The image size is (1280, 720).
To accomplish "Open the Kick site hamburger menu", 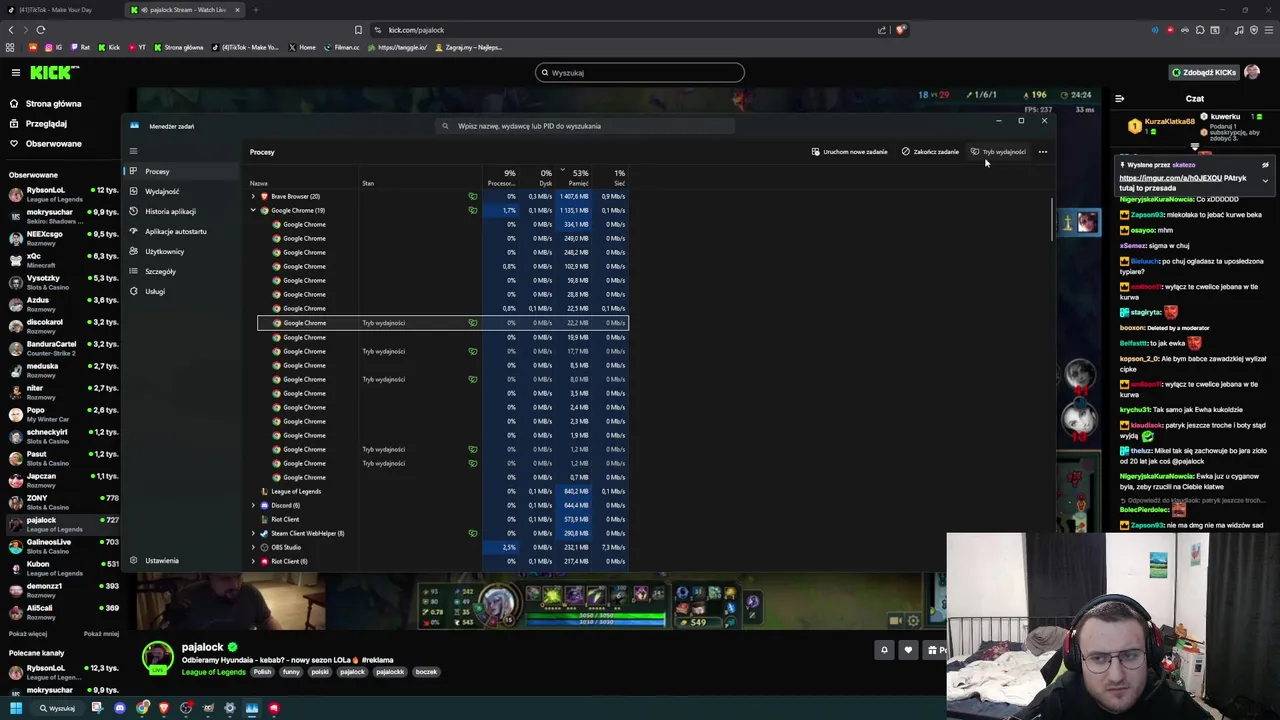I will [15, 72].
